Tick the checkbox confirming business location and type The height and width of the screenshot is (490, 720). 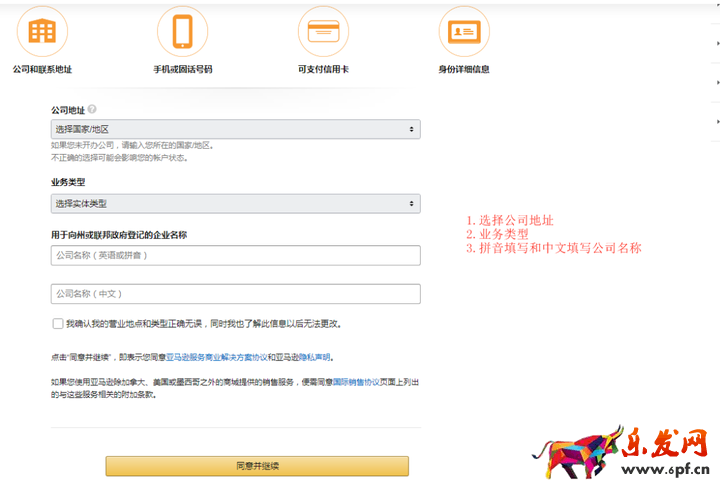click(x=58, y=324)
